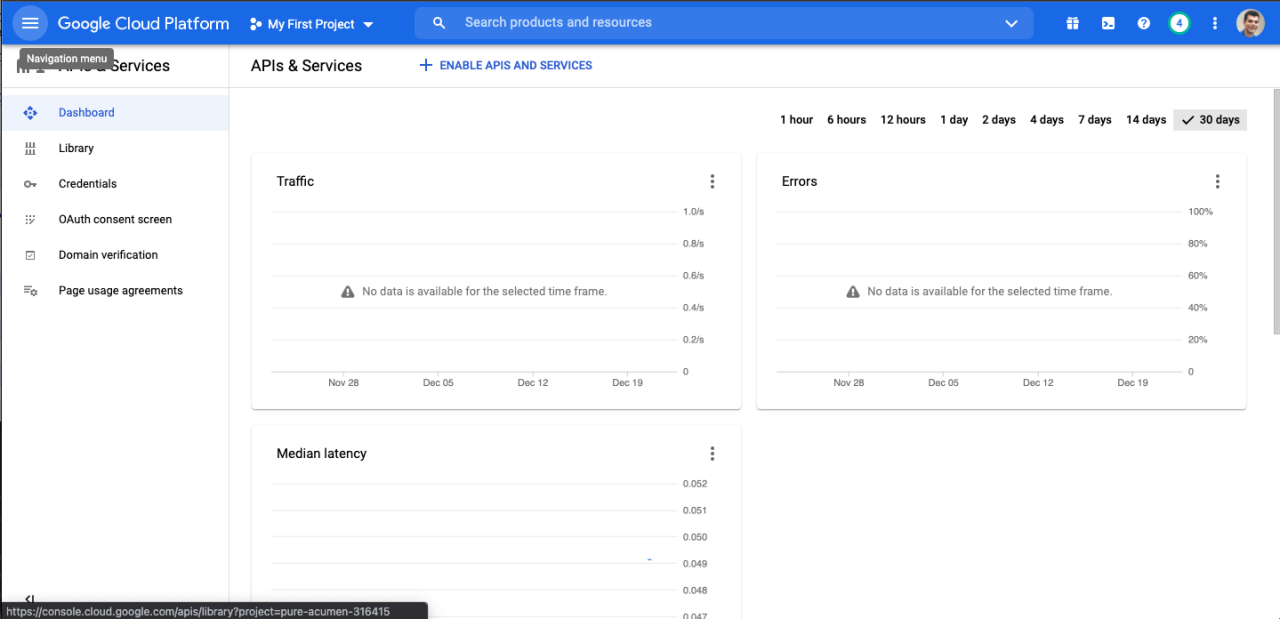Click Google Cloud Platform logo
The width and height of the screenshot is (1280, 619).
pos(143,23)
